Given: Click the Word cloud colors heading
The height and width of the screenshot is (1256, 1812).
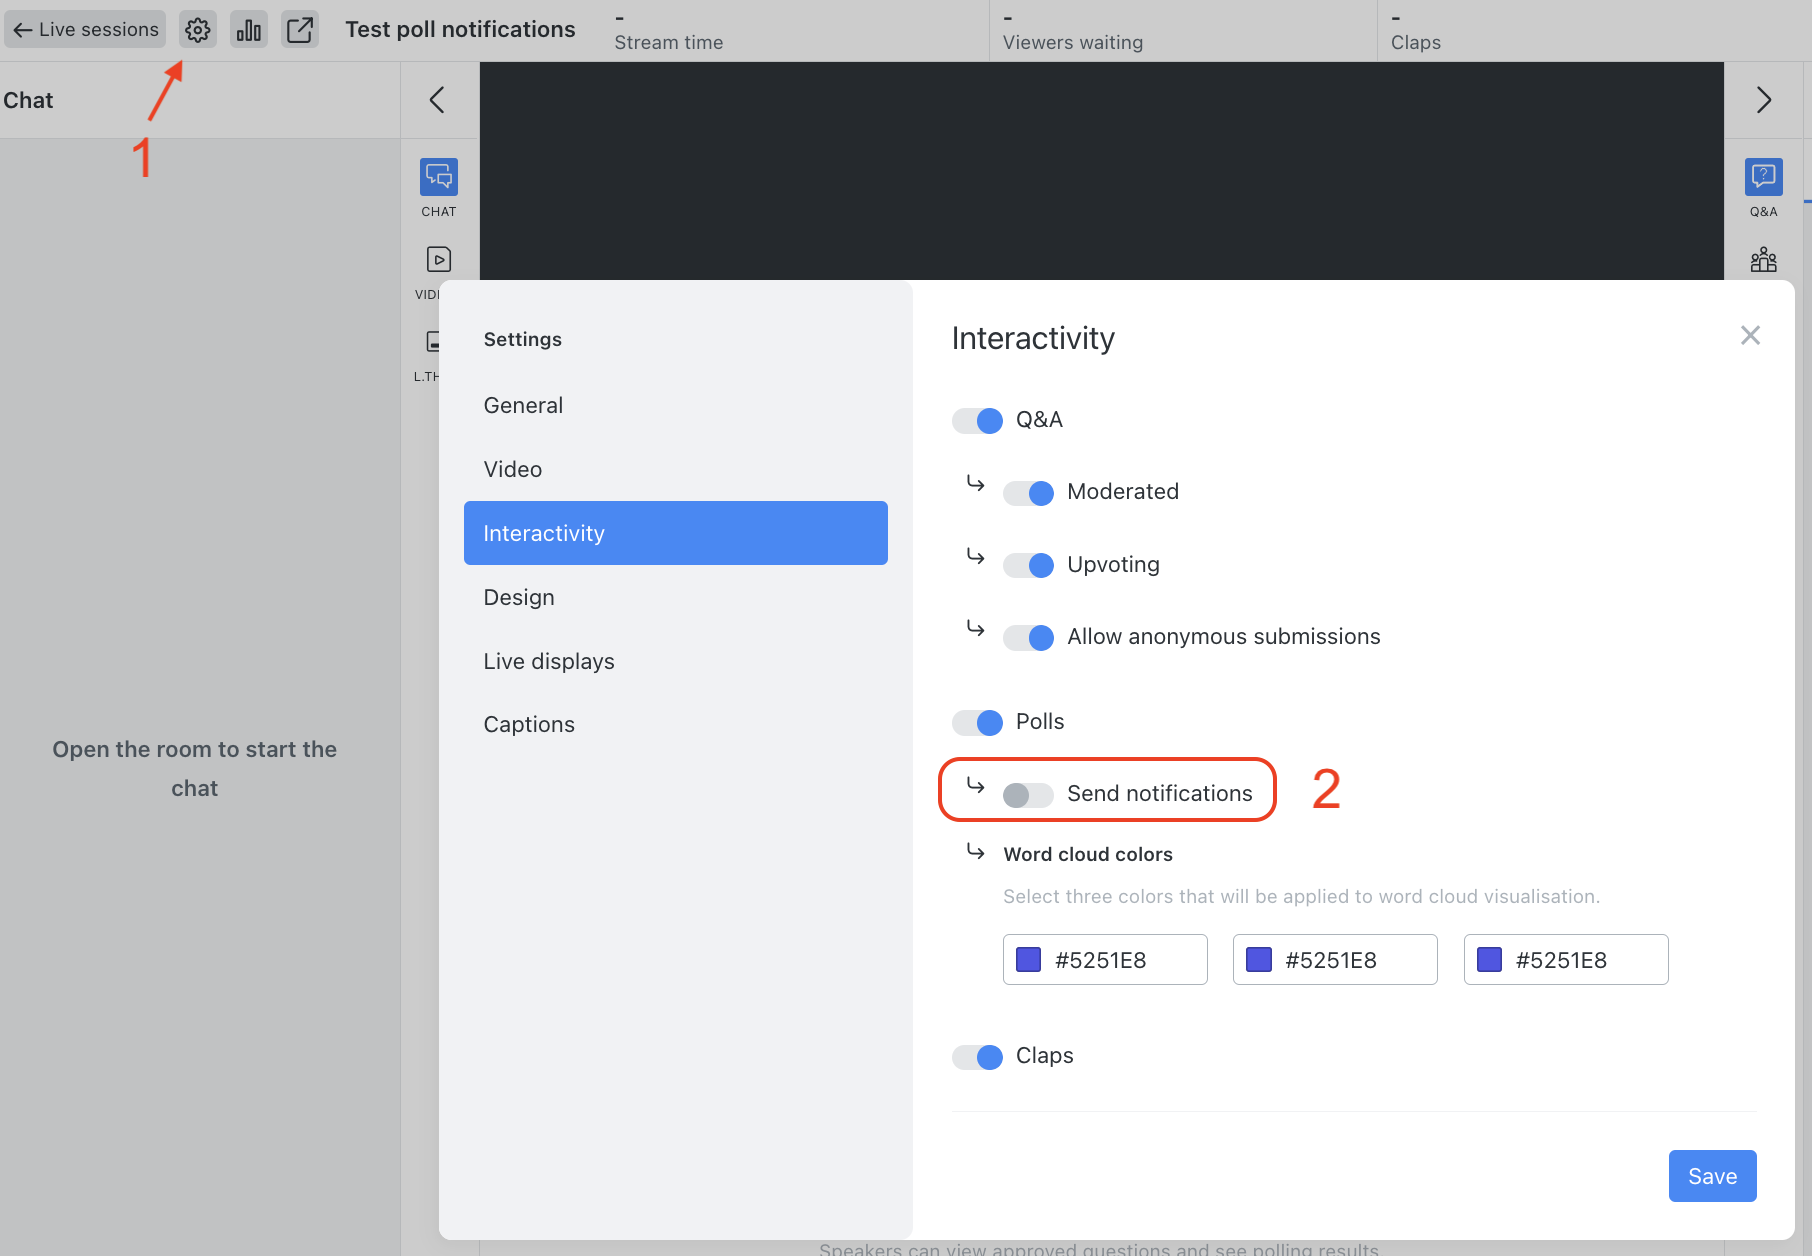Looking at the screenshot, I should (1088, 854).
